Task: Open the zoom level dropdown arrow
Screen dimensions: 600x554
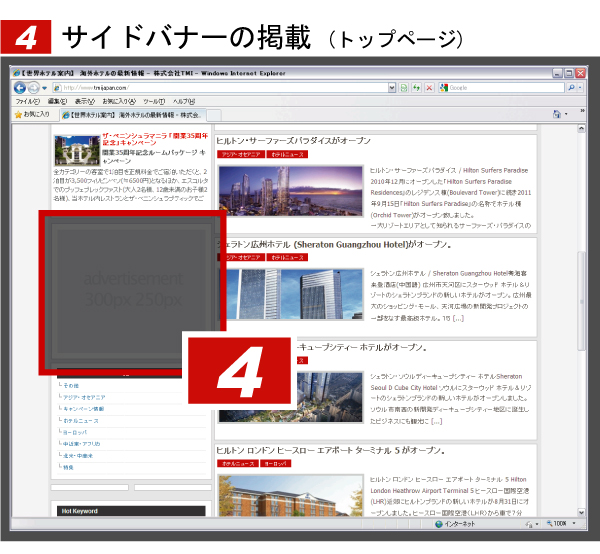Action: click(574, 523)
